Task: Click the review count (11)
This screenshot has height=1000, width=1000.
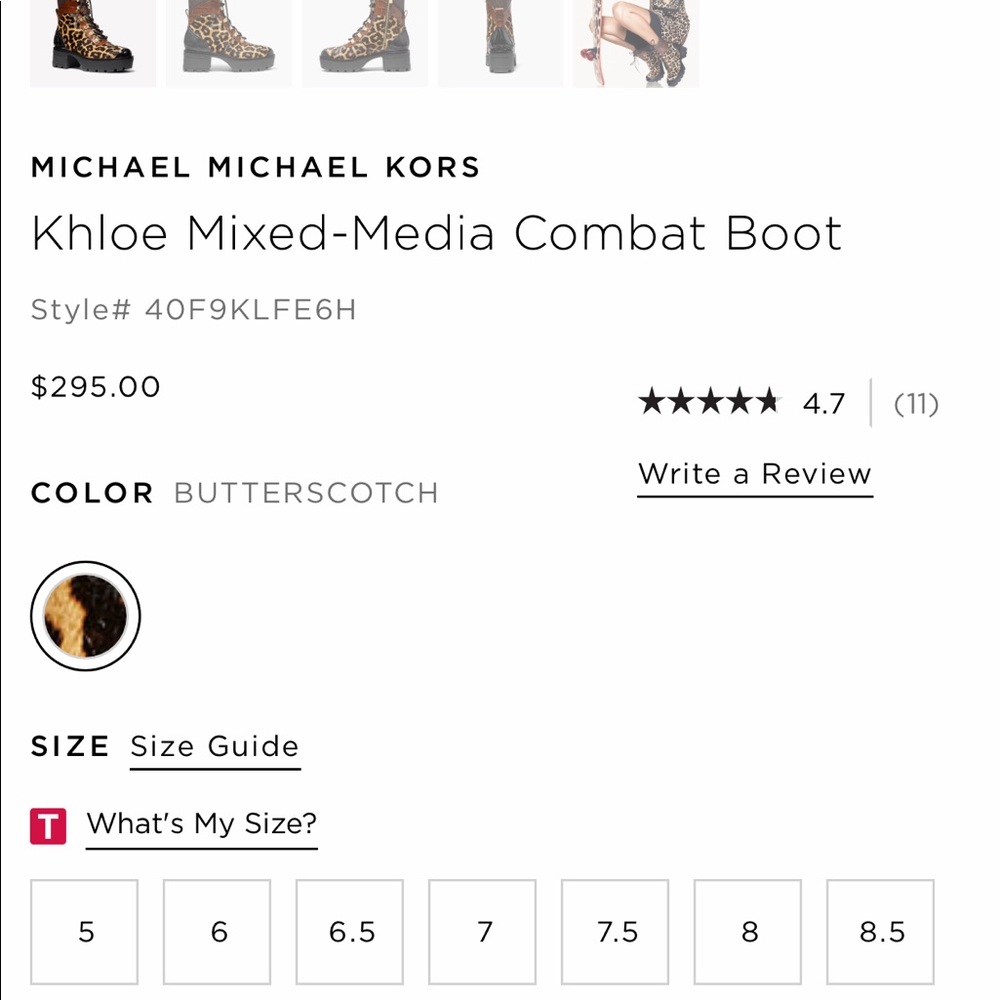Action: [916, 404]
